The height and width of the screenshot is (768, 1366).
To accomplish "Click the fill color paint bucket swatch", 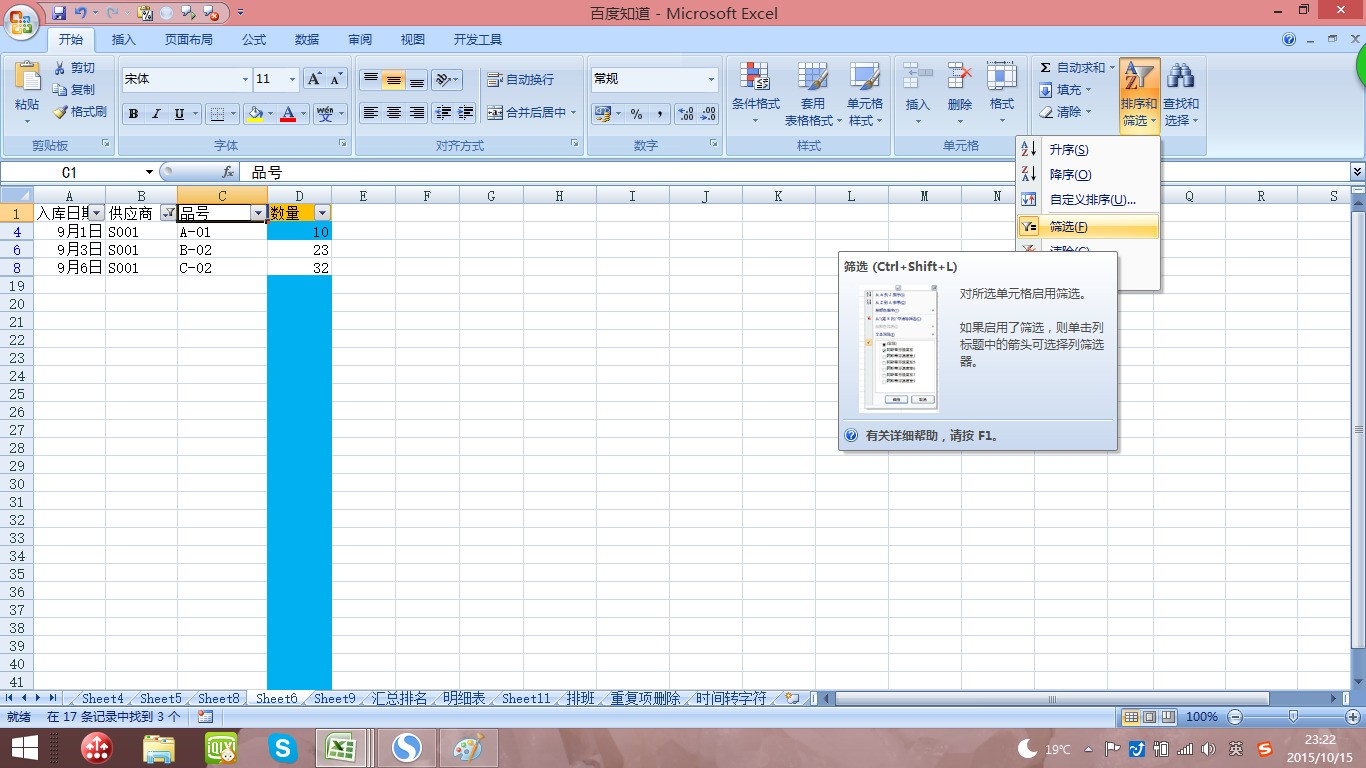I will 255,114.
